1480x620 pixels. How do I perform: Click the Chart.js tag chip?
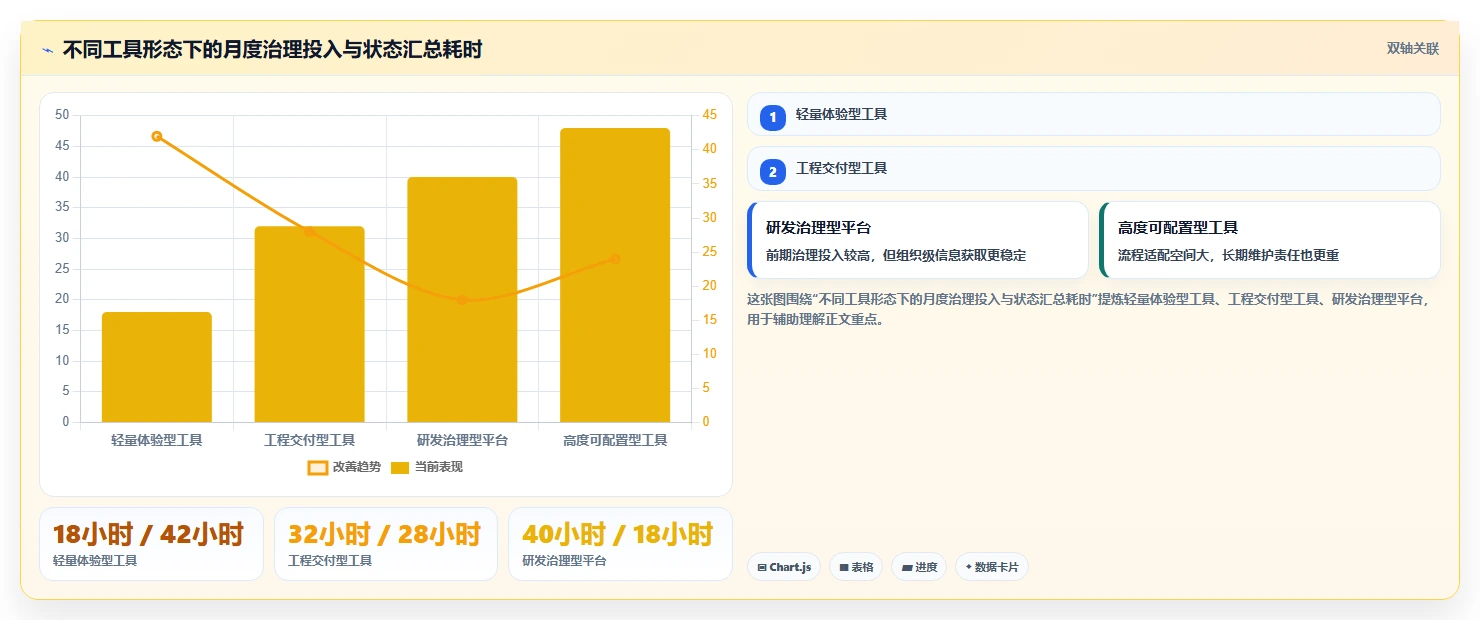[x=784, y=567]
